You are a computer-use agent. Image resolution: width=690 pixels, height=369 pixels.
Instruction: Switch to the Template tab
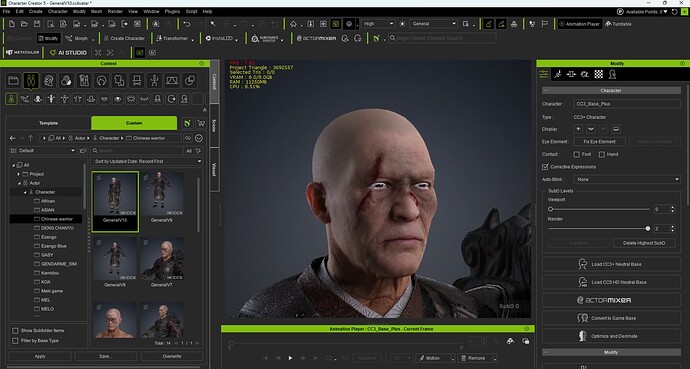(x=48, y=123)
